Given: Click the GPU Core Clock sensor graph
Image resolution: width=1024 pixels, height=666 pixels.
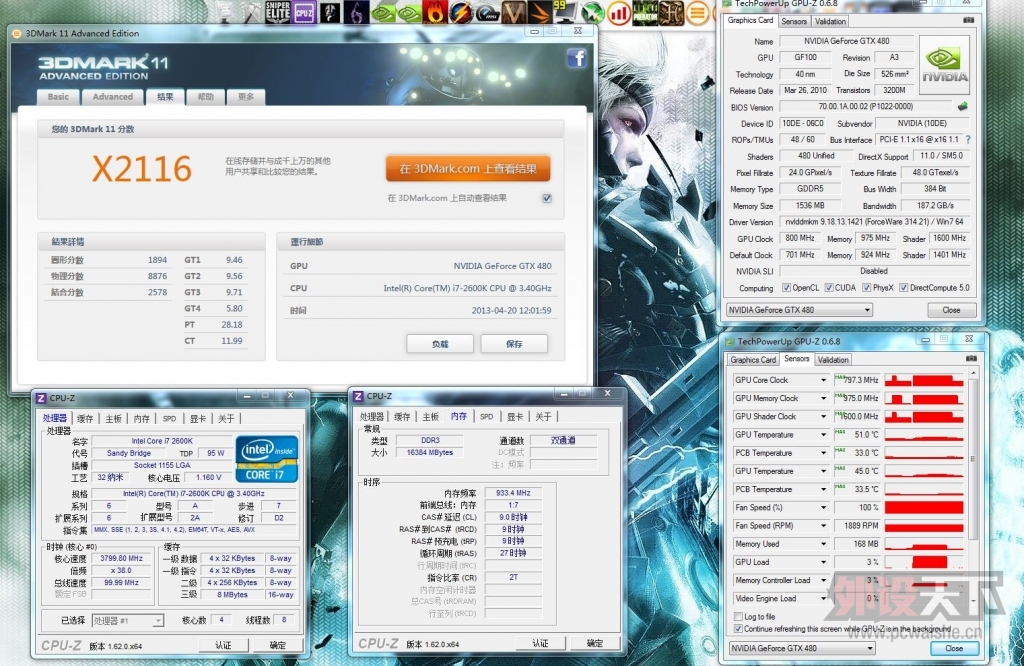Looking at the screenshot, I should (923, 380).
